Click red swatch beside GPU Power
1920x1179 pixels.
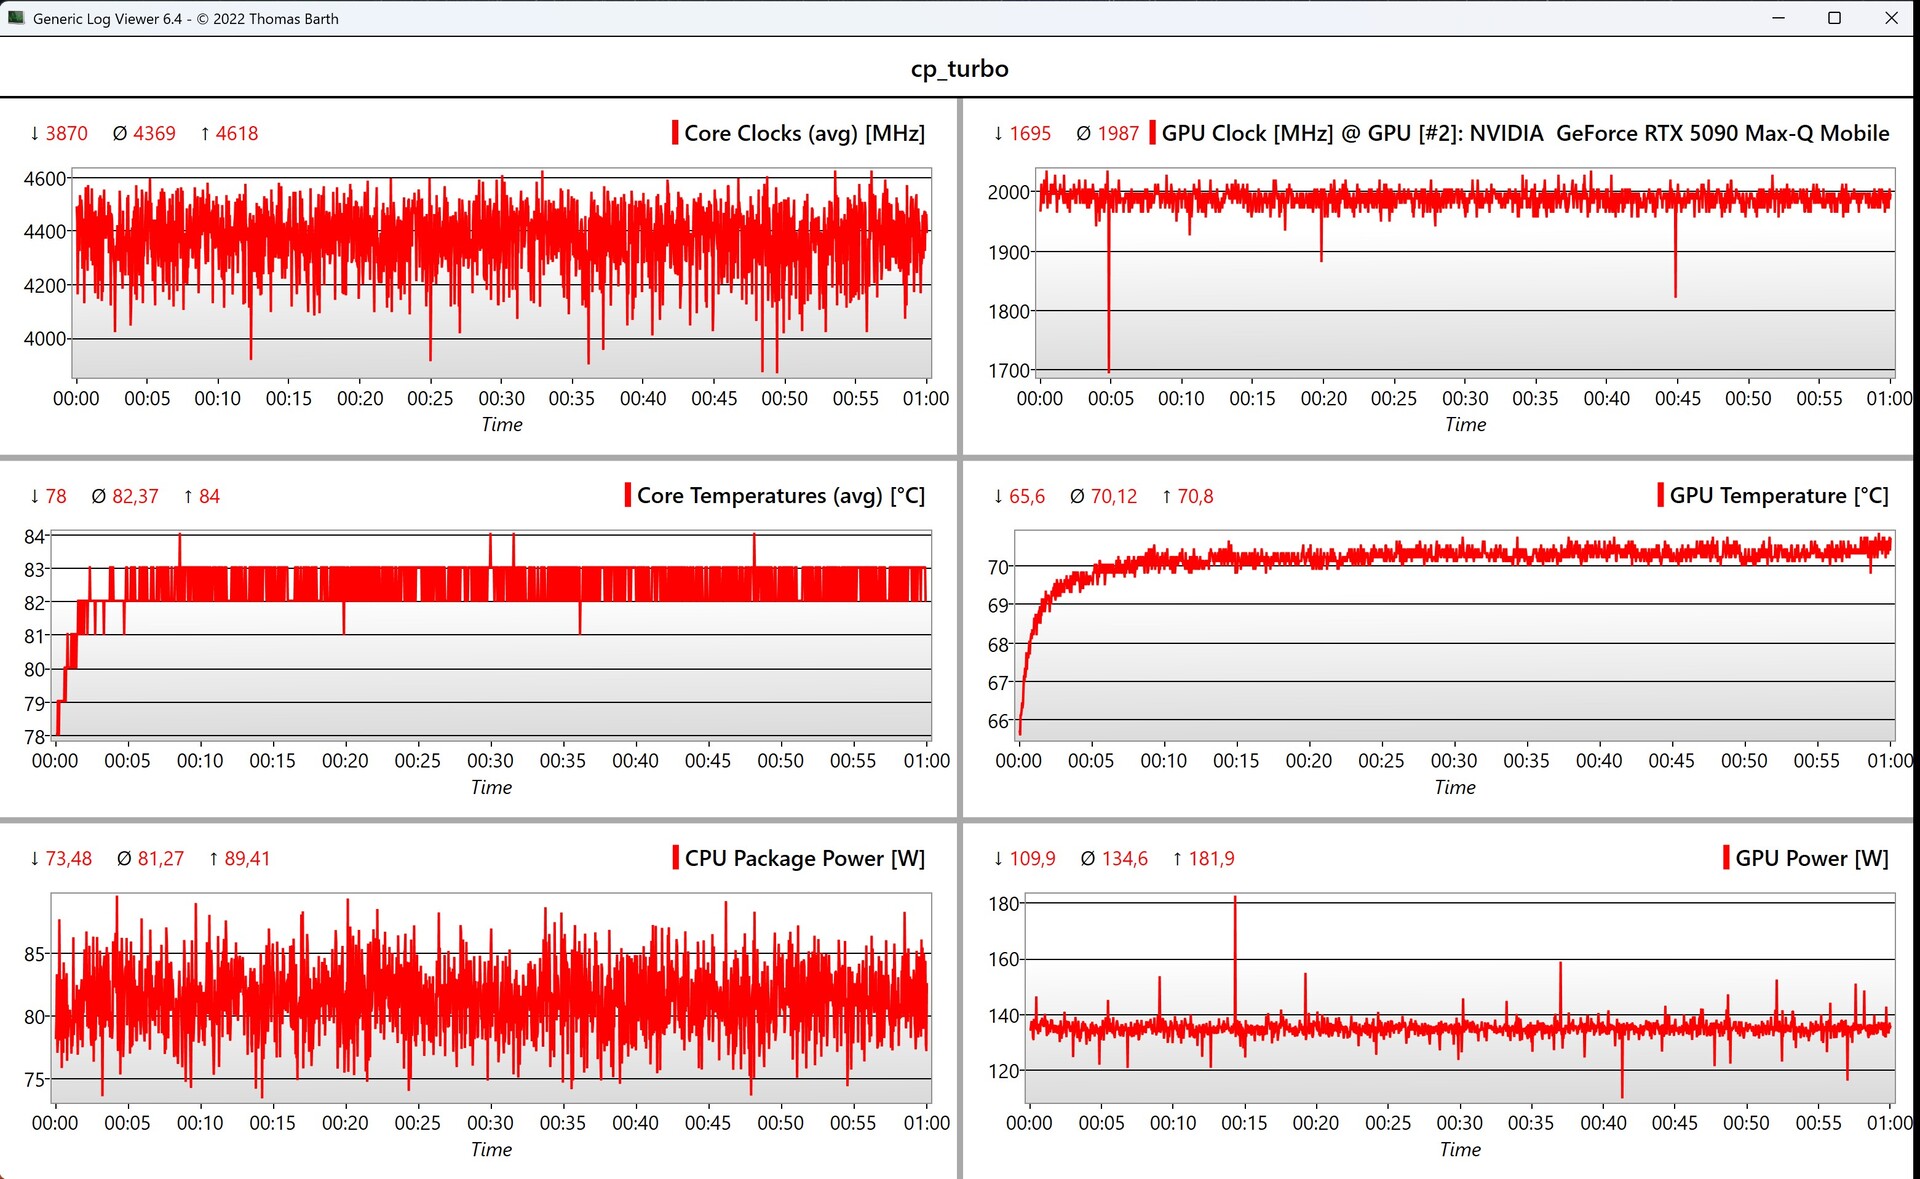coord(1726,858)
